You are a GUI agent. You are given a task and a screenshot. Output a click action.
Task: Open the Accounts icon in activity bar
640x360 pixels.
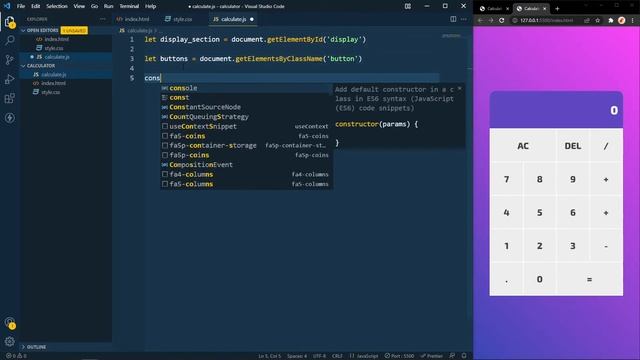click(10, 322)
